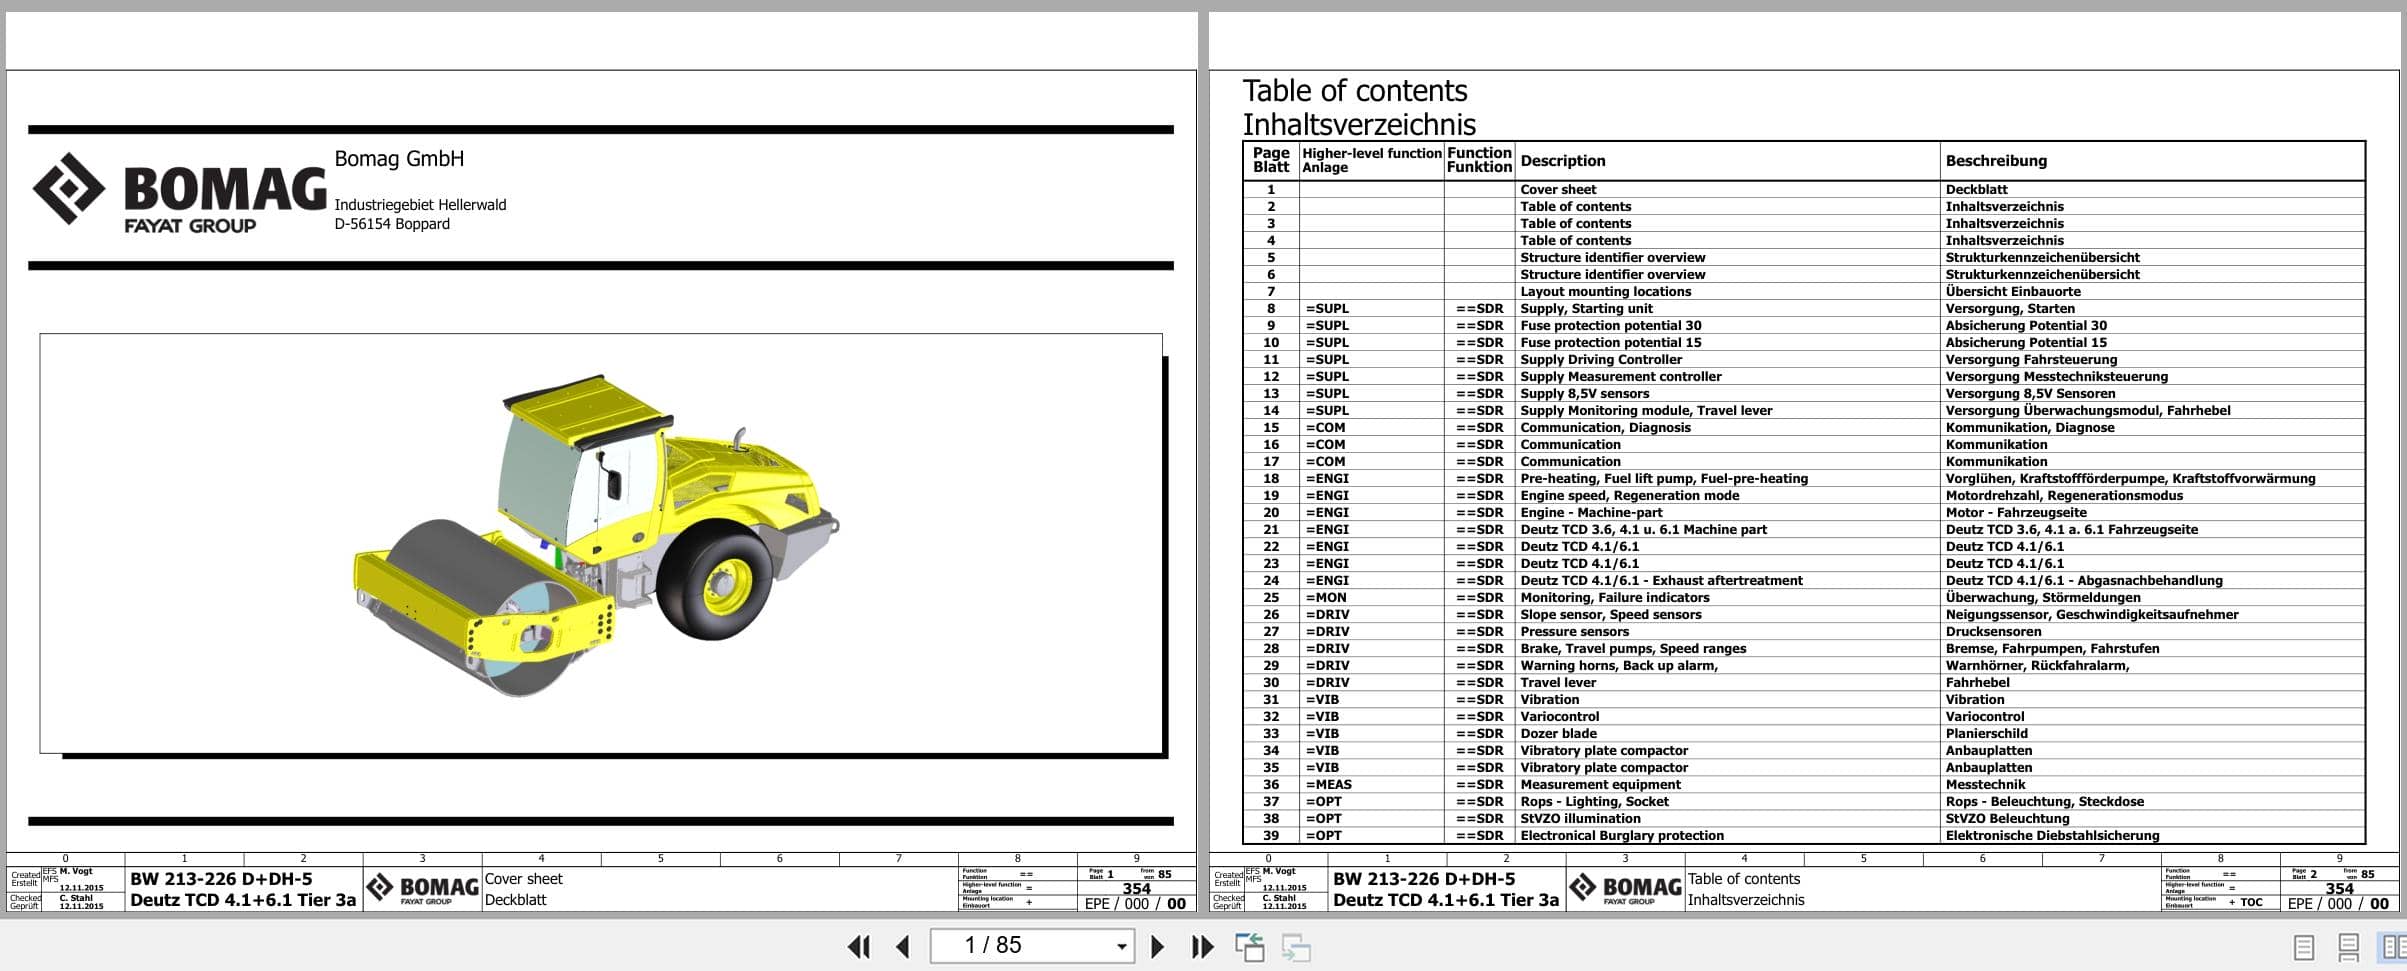Open 'Monitoring, Failure indicators' entry
Image resolution: width=2407 pixels, height=971 pixels.
coord(1614,597)
